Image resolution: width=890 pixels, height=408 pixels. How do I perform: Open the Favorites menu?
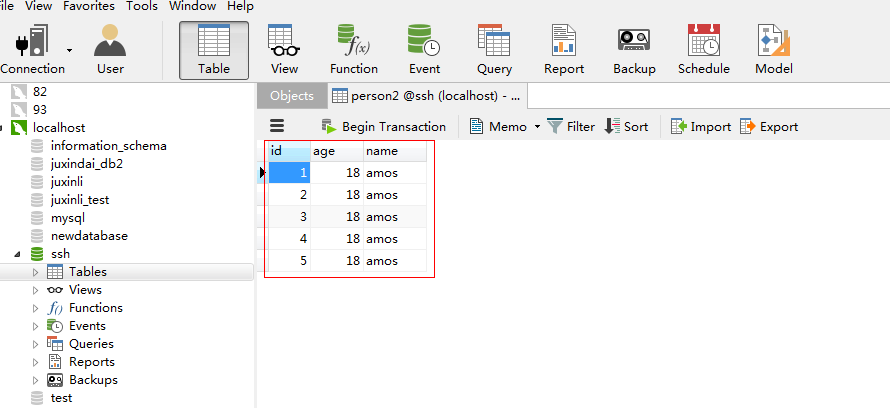(x=89, y=6)
